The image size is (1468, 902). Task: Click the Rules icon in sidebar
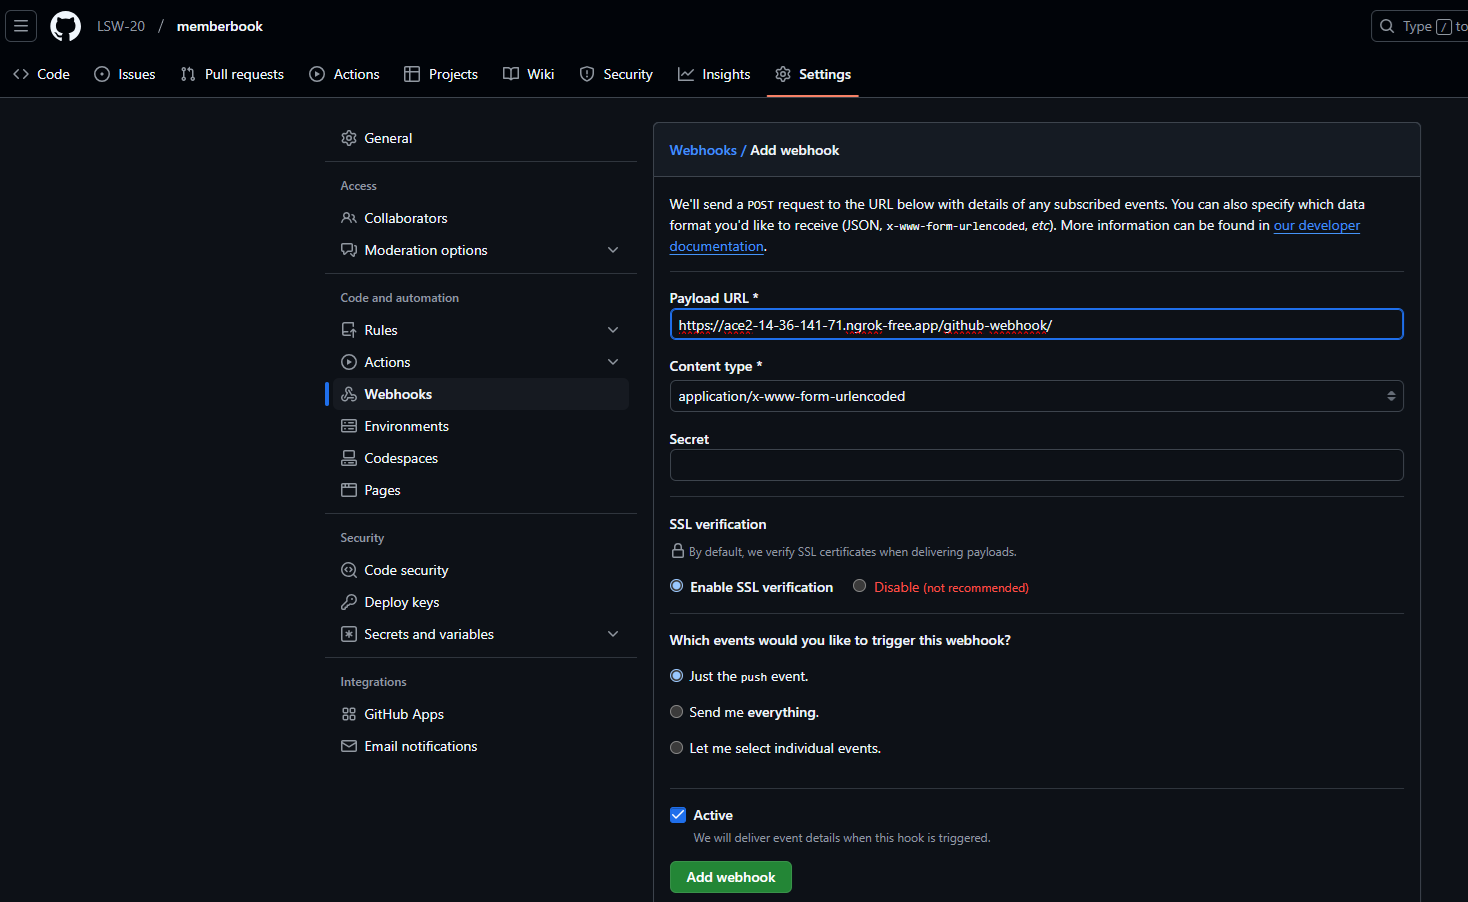(x=349, y=330)
